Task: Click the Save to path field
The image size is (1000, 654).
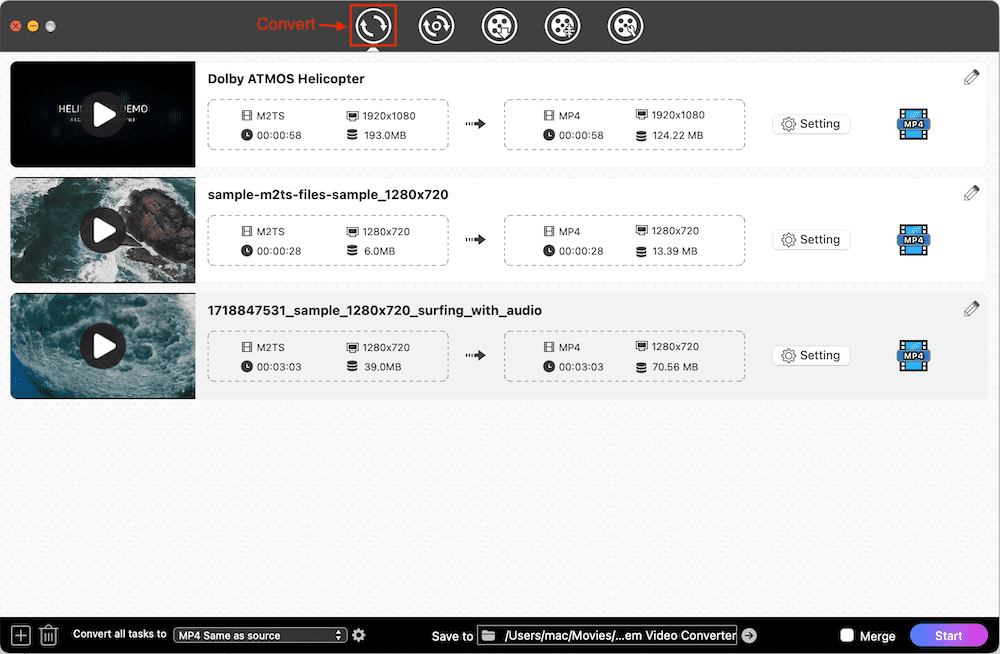Action: pos(607,635)
